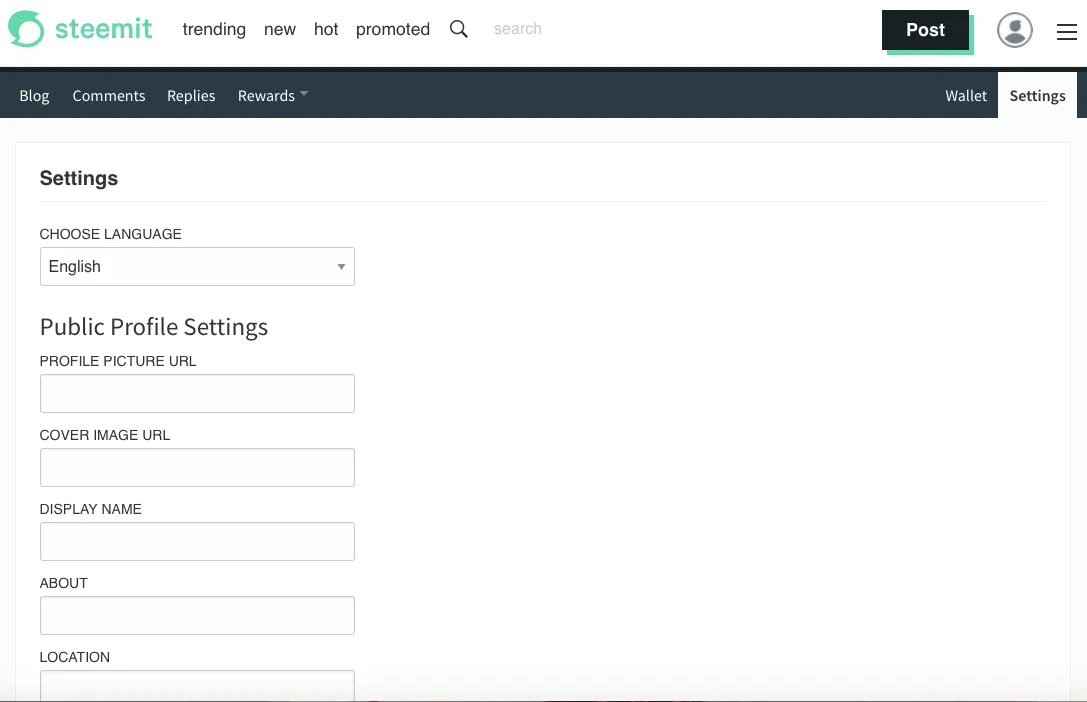This screenshot has height=702, width=1087.
Task: Open the Choose Language dropdown
Action: [197, 266]
